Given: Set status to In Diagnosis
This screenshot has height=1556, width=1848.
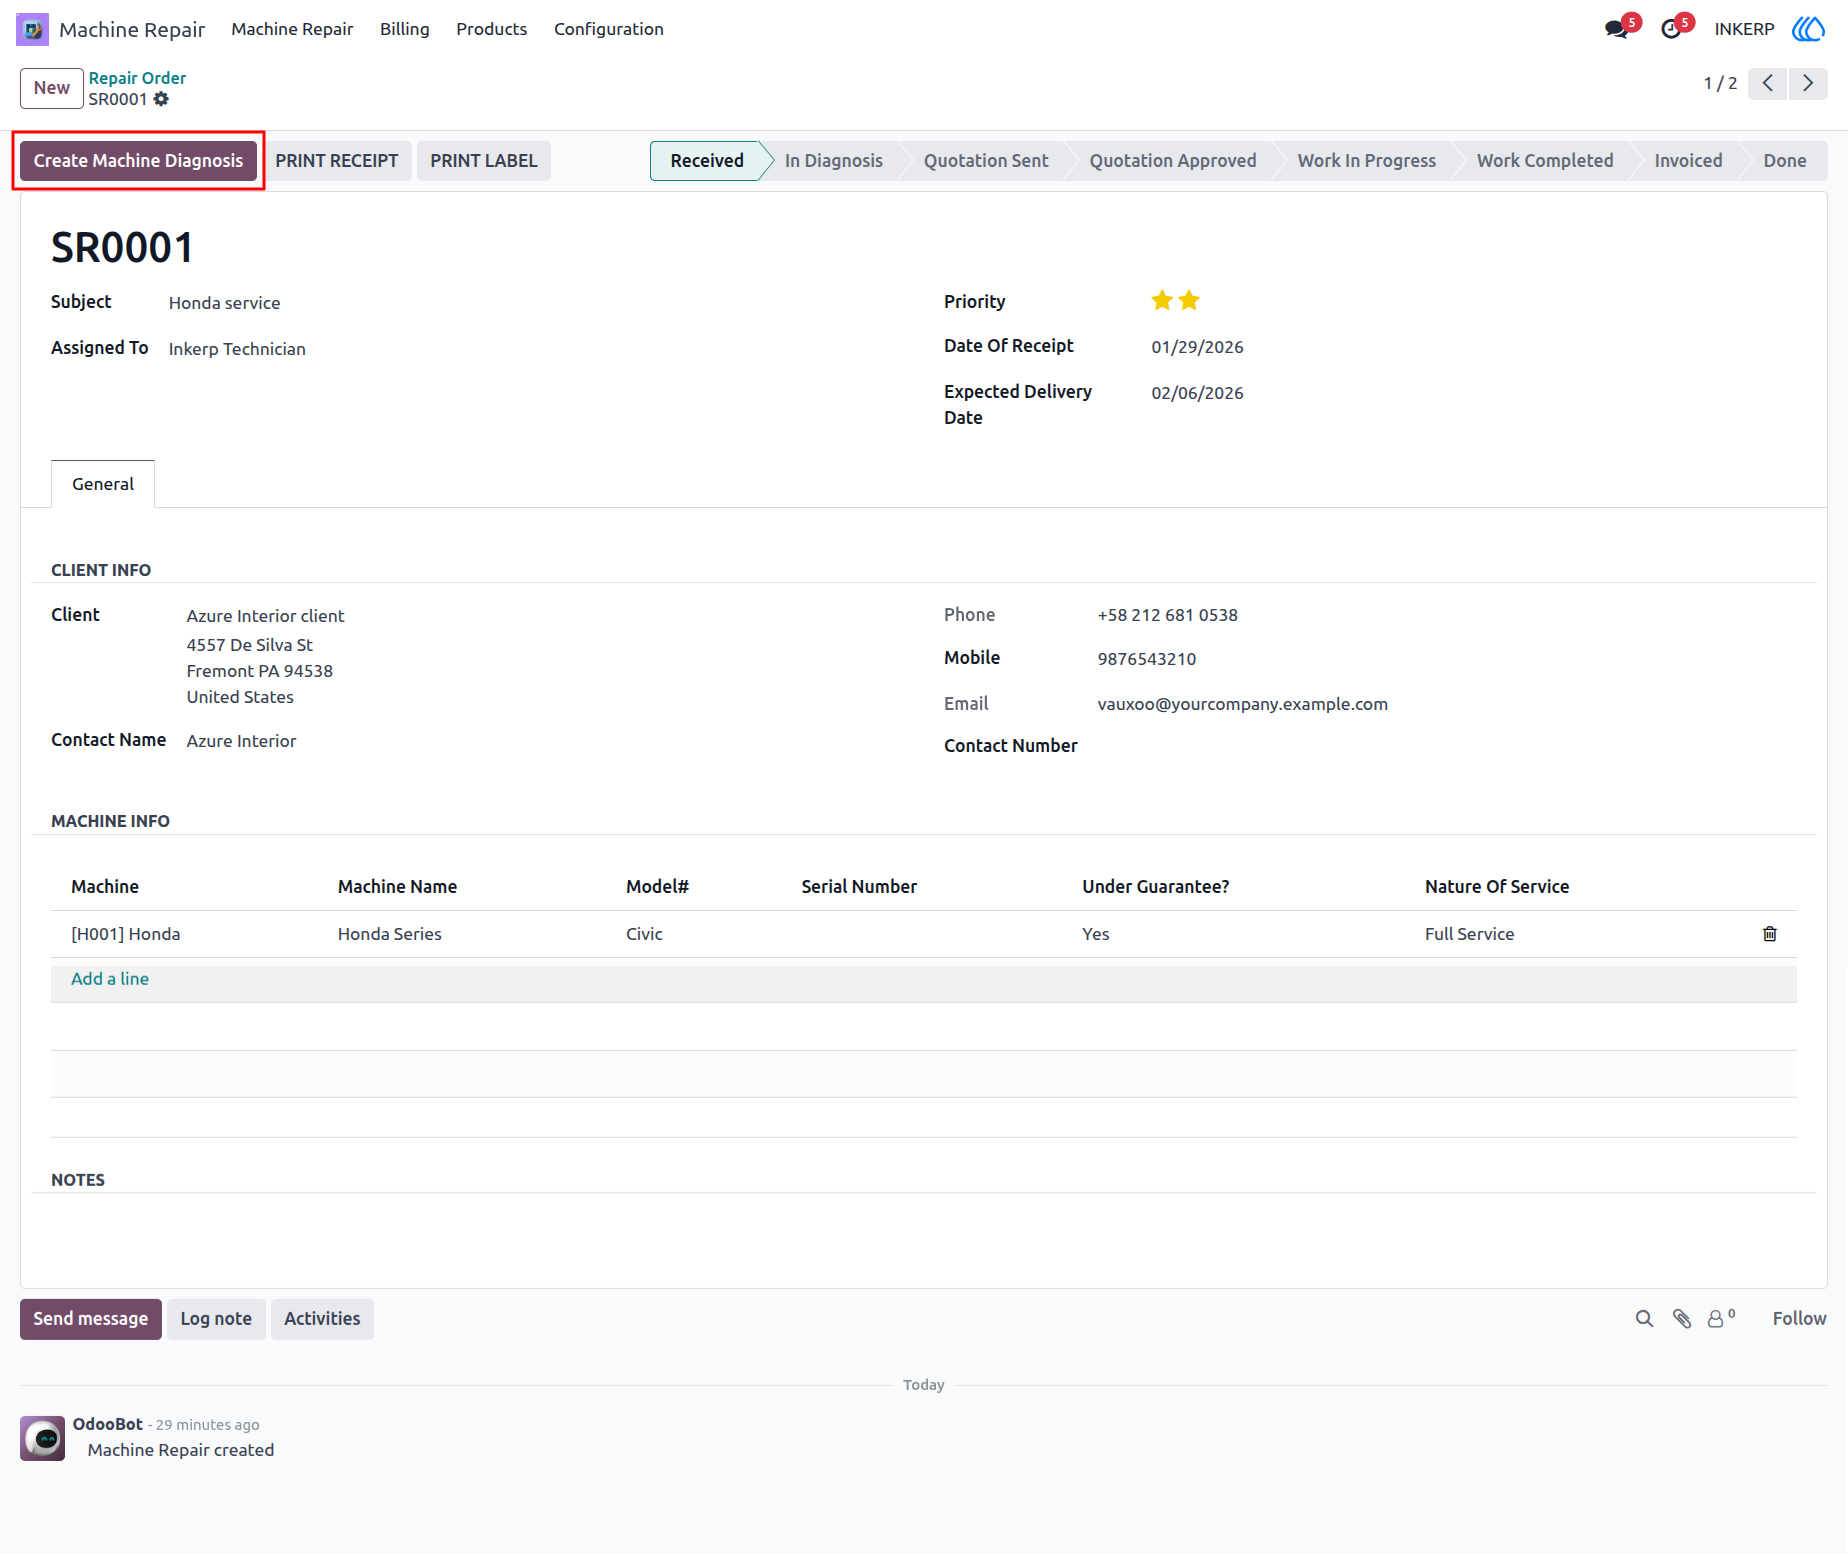Looking at the screenshot, I should [x=834, y=161].
